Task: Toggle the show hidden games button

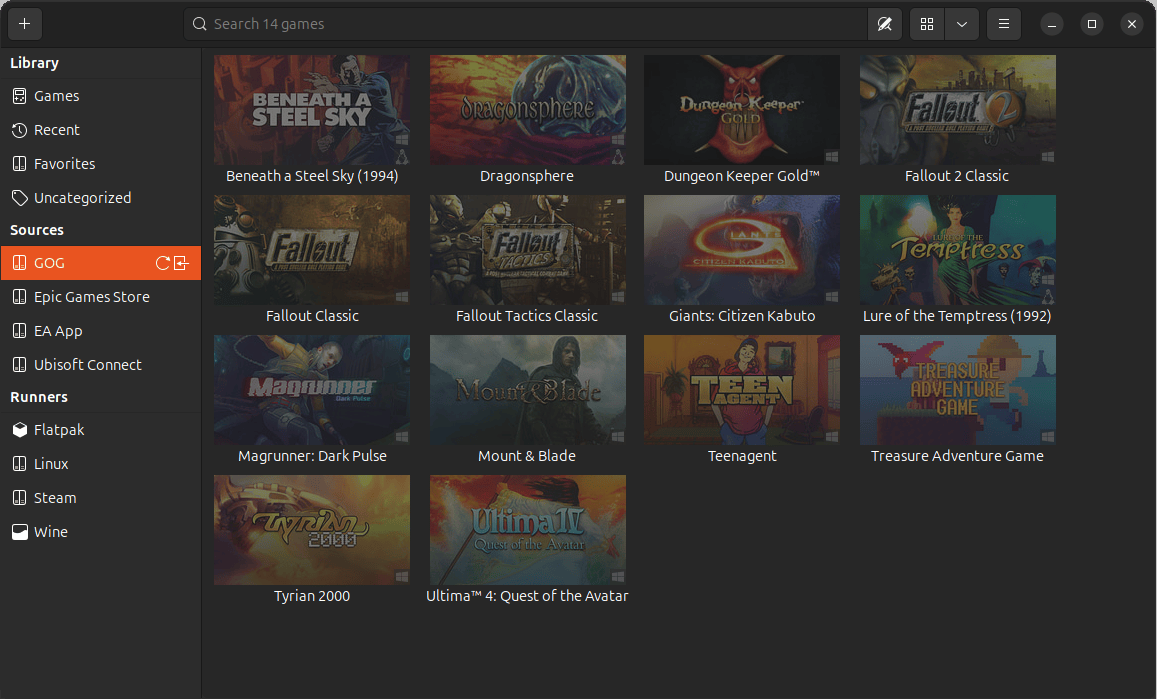Action: [x=884, y=24]
